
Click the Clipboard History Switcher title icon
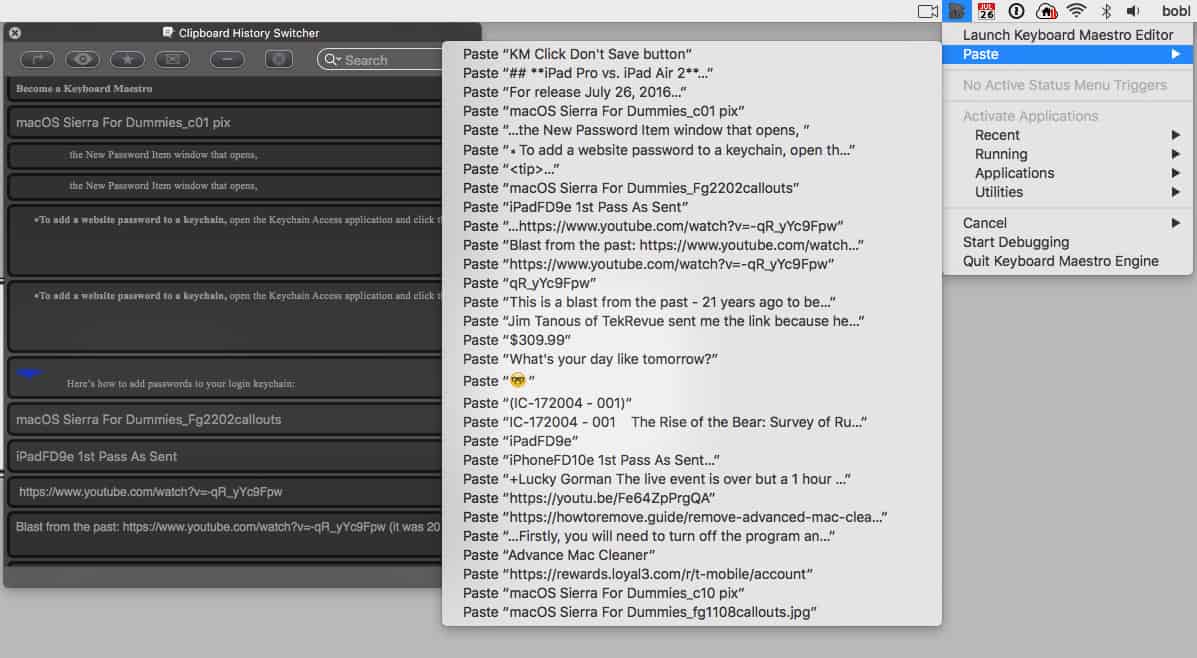(x=168, y=33)
